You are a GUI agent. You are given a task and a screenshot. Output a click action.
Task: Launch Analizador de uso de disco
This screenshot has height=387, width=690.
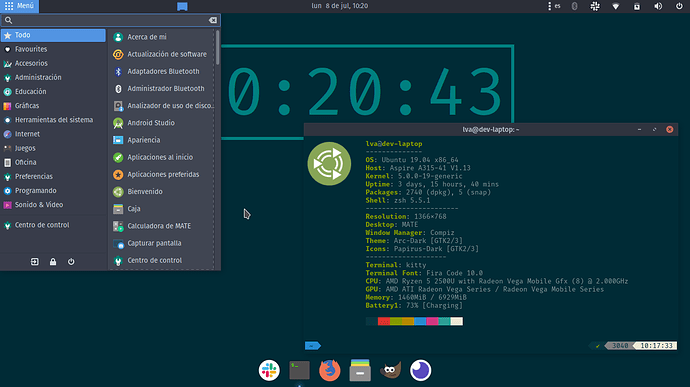click(x=162, y=106)
